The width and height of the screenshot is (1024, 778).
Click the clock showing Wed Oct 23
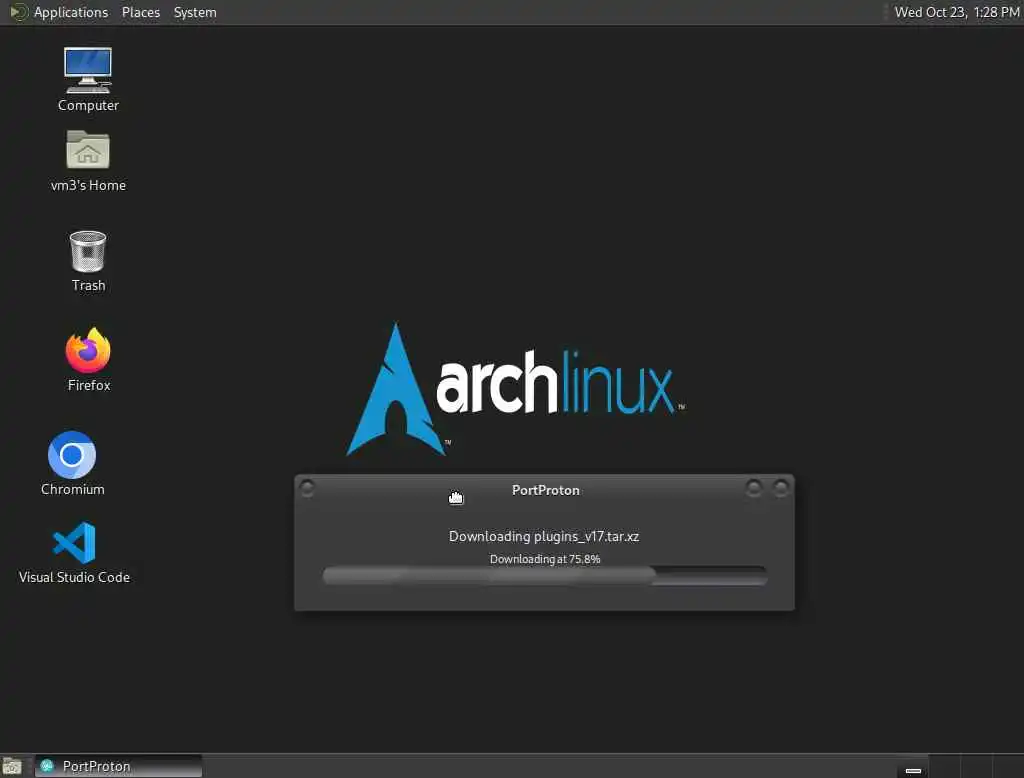956,12
